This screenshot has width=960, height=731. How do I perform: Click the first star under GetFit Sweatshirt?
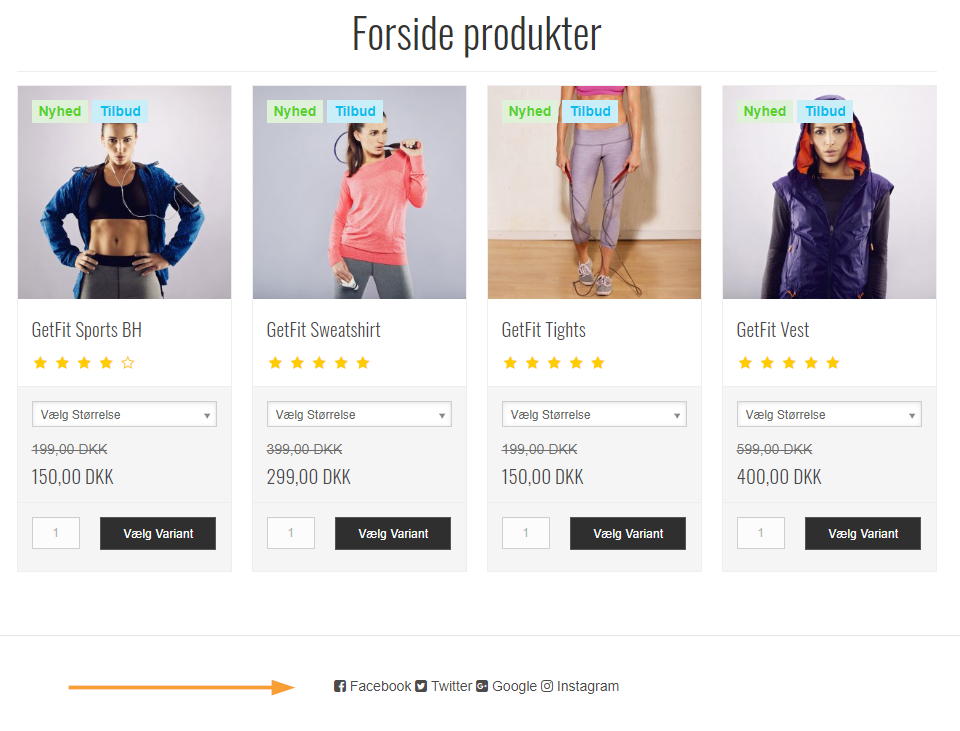(276, 363)
